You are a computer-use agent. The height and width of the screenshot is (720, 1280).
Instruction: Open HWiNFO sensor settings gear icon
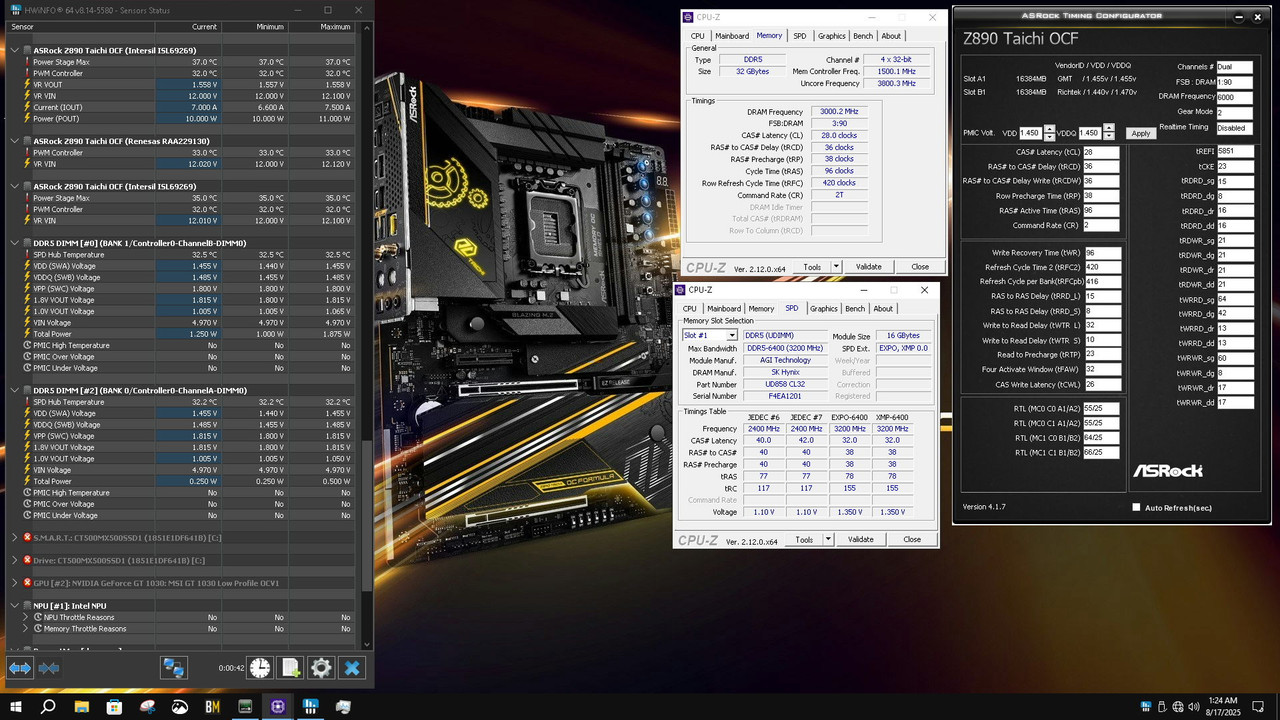(321, 668)
